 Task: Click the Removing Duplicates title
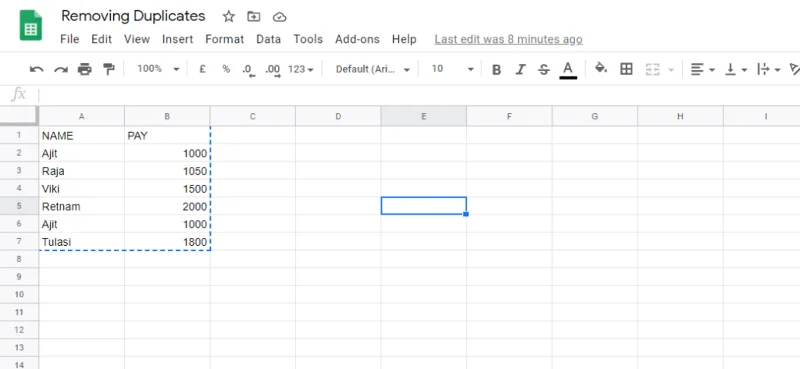coord(133,16)
